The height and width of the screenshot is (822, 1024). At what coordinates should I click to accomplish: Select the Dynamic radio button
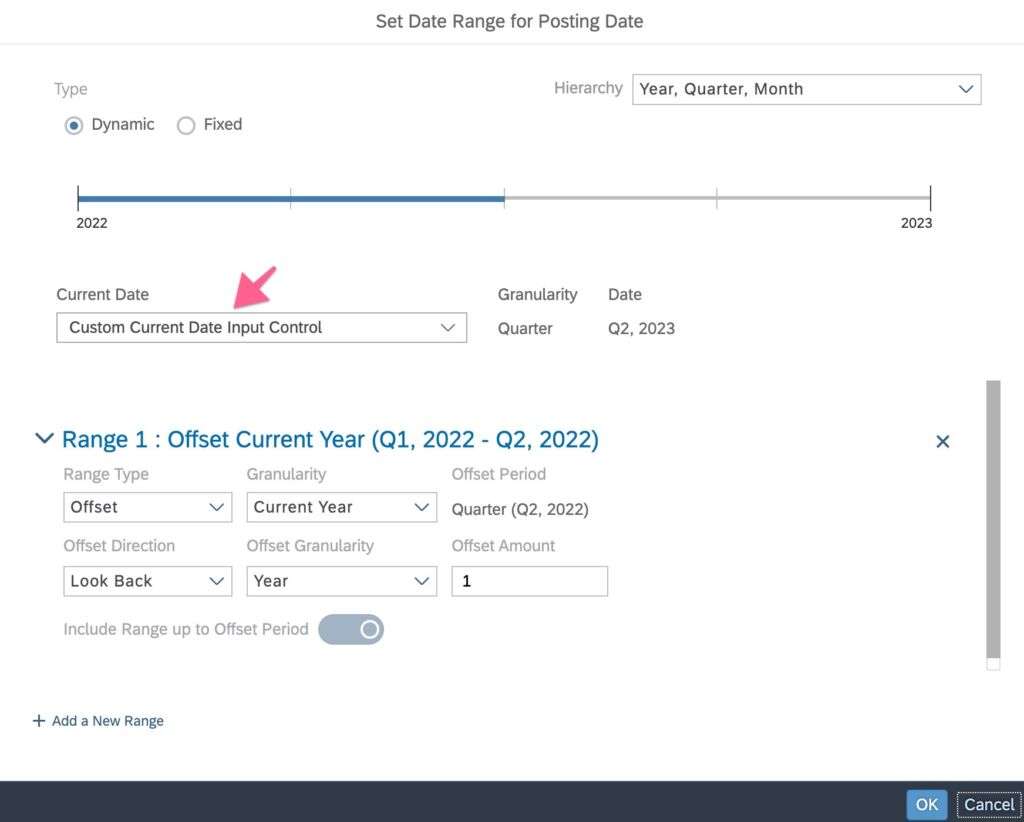(73, 125)
